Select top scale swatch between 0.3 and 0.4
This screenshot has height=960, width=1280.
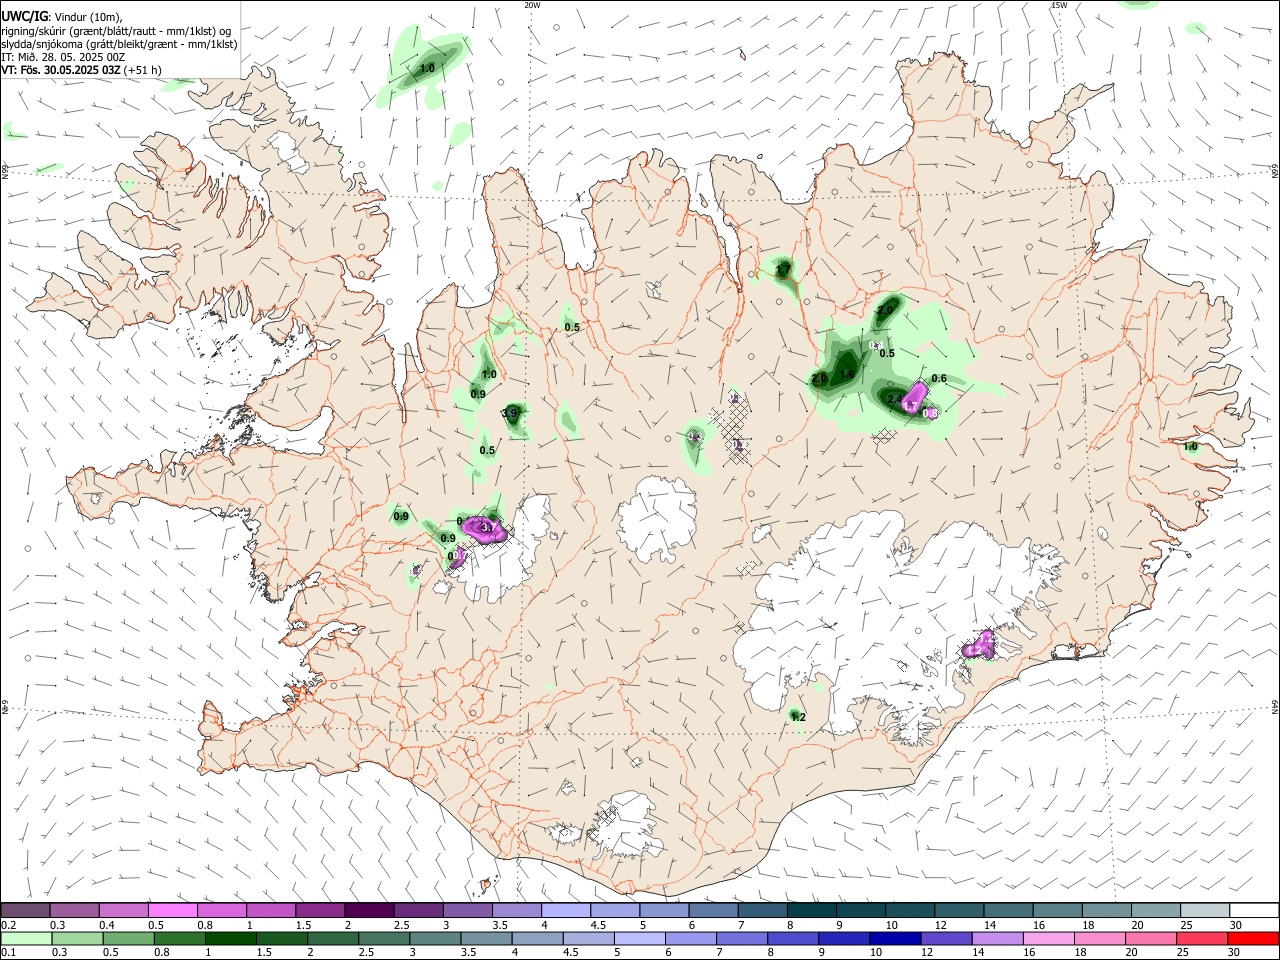(x=75, y=910)
